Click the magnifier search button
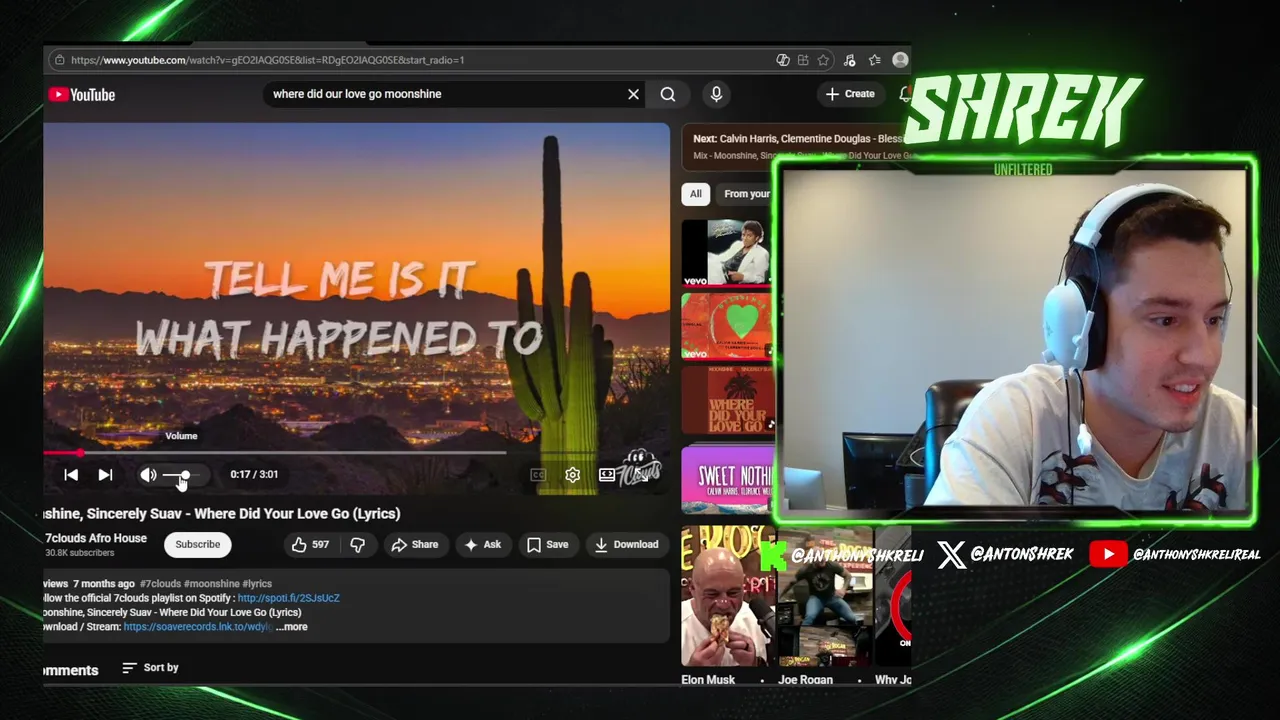The height and width of the screenshot is (720, 1280). pos(668,94)
